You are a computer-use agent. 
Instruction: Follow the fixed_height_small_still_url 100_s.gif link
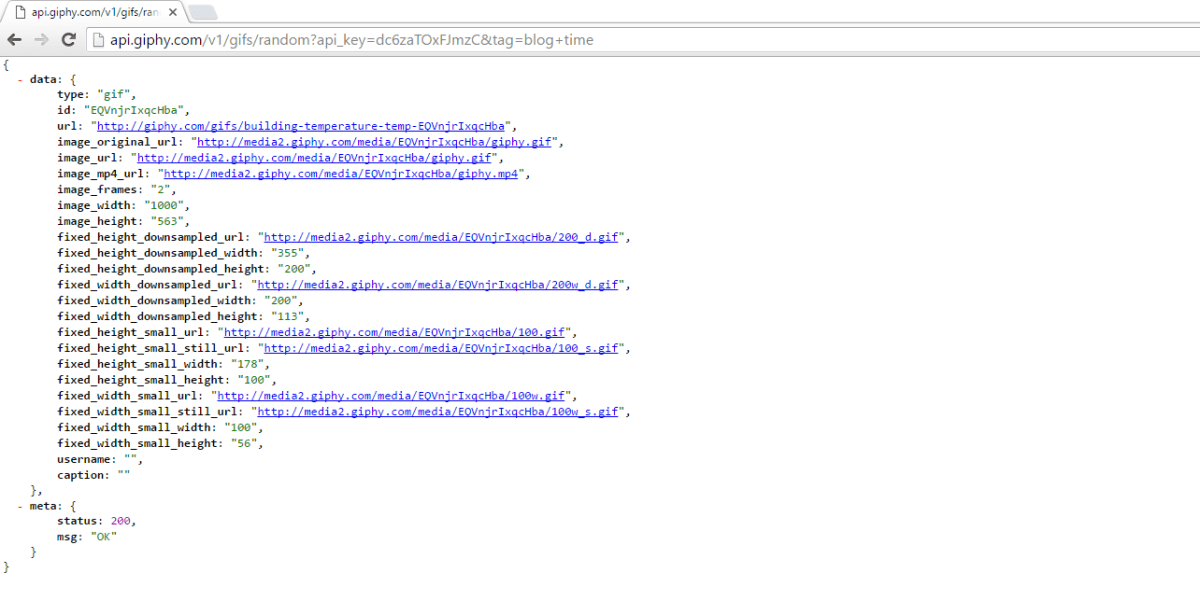click(442, 348)
